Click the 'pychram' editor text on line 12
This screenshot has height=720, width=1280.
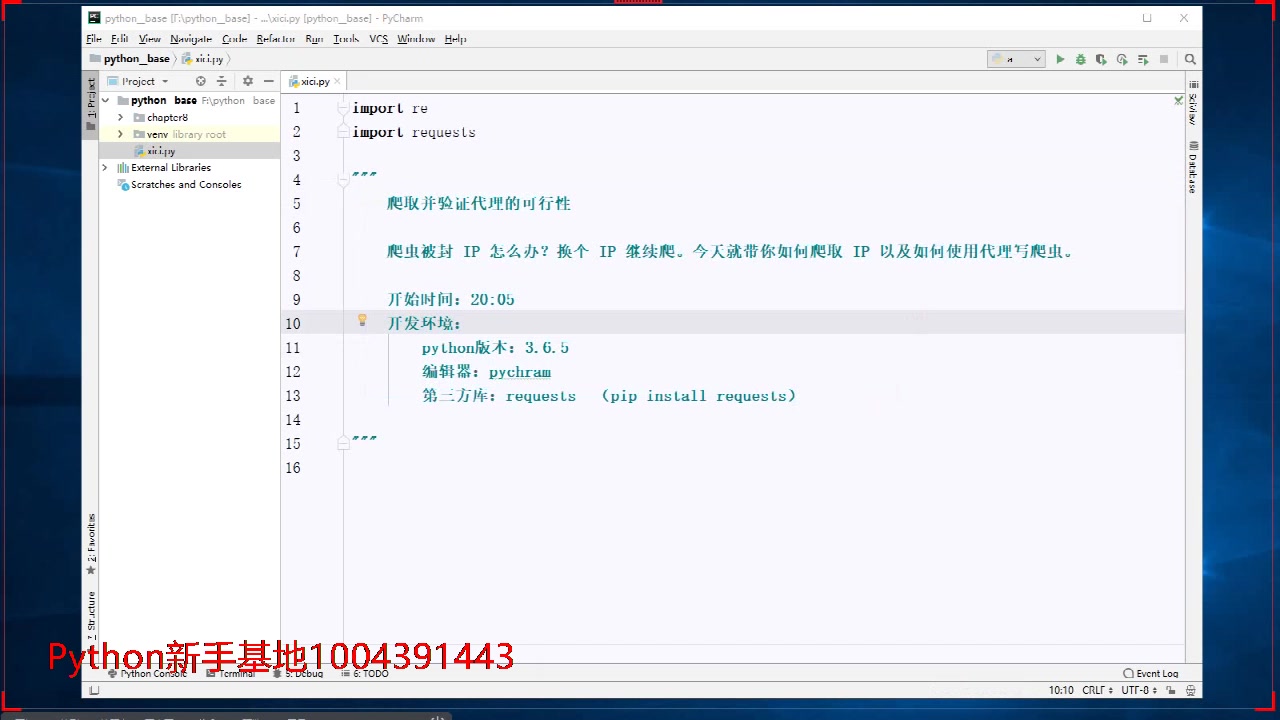(520, 372)
